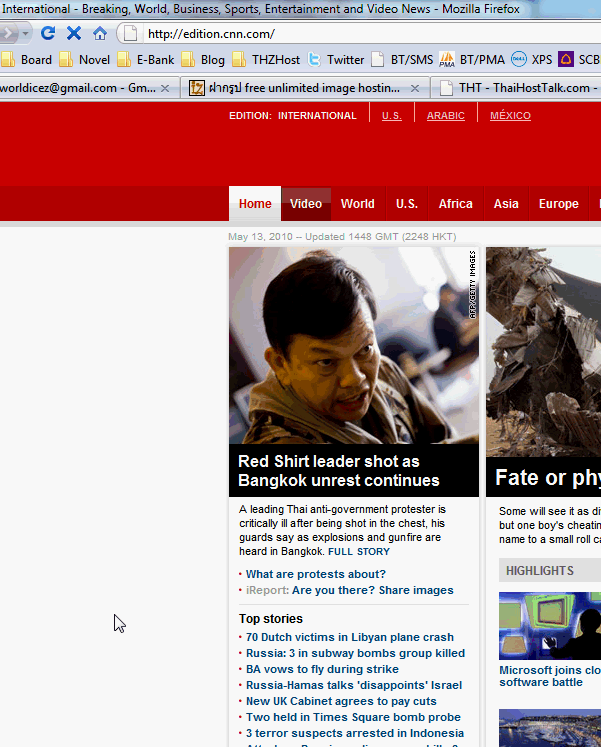Open the plane wreckage photo
The height and width of the screenshot is (747, 601).
(543, 352)
